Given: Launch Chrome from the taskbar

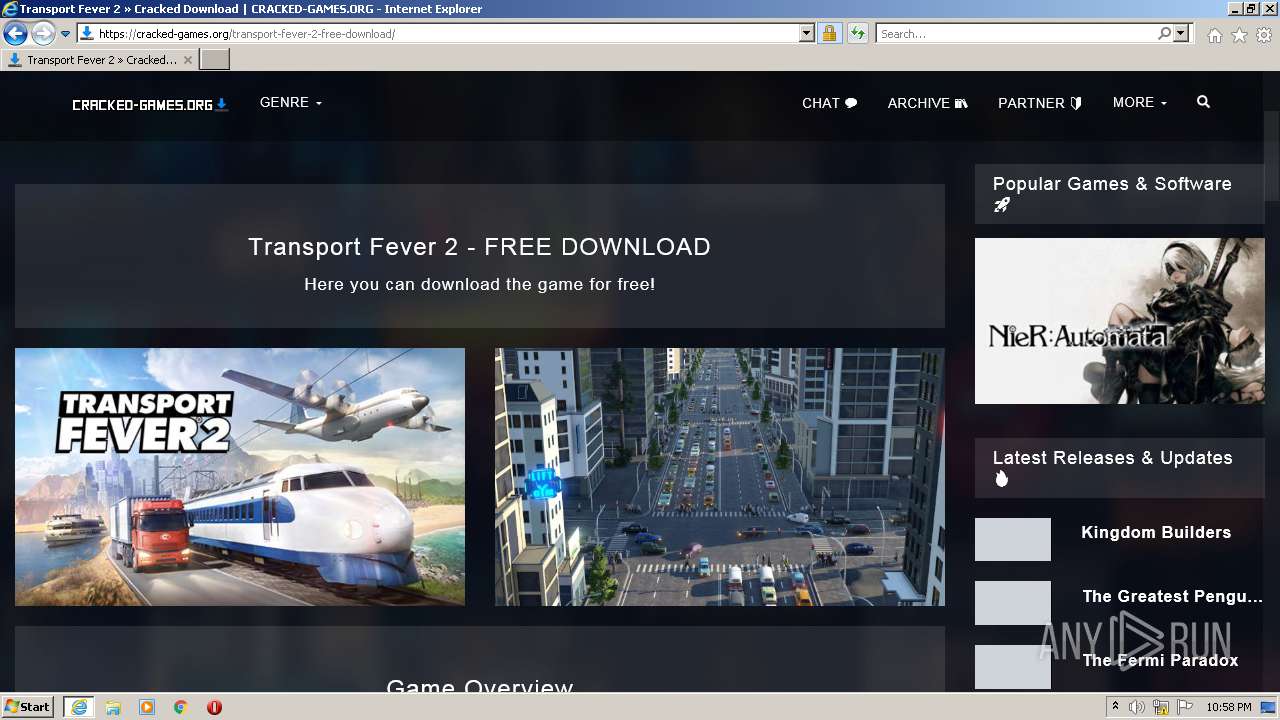Looking at the screenshot, I should (181, 707).
